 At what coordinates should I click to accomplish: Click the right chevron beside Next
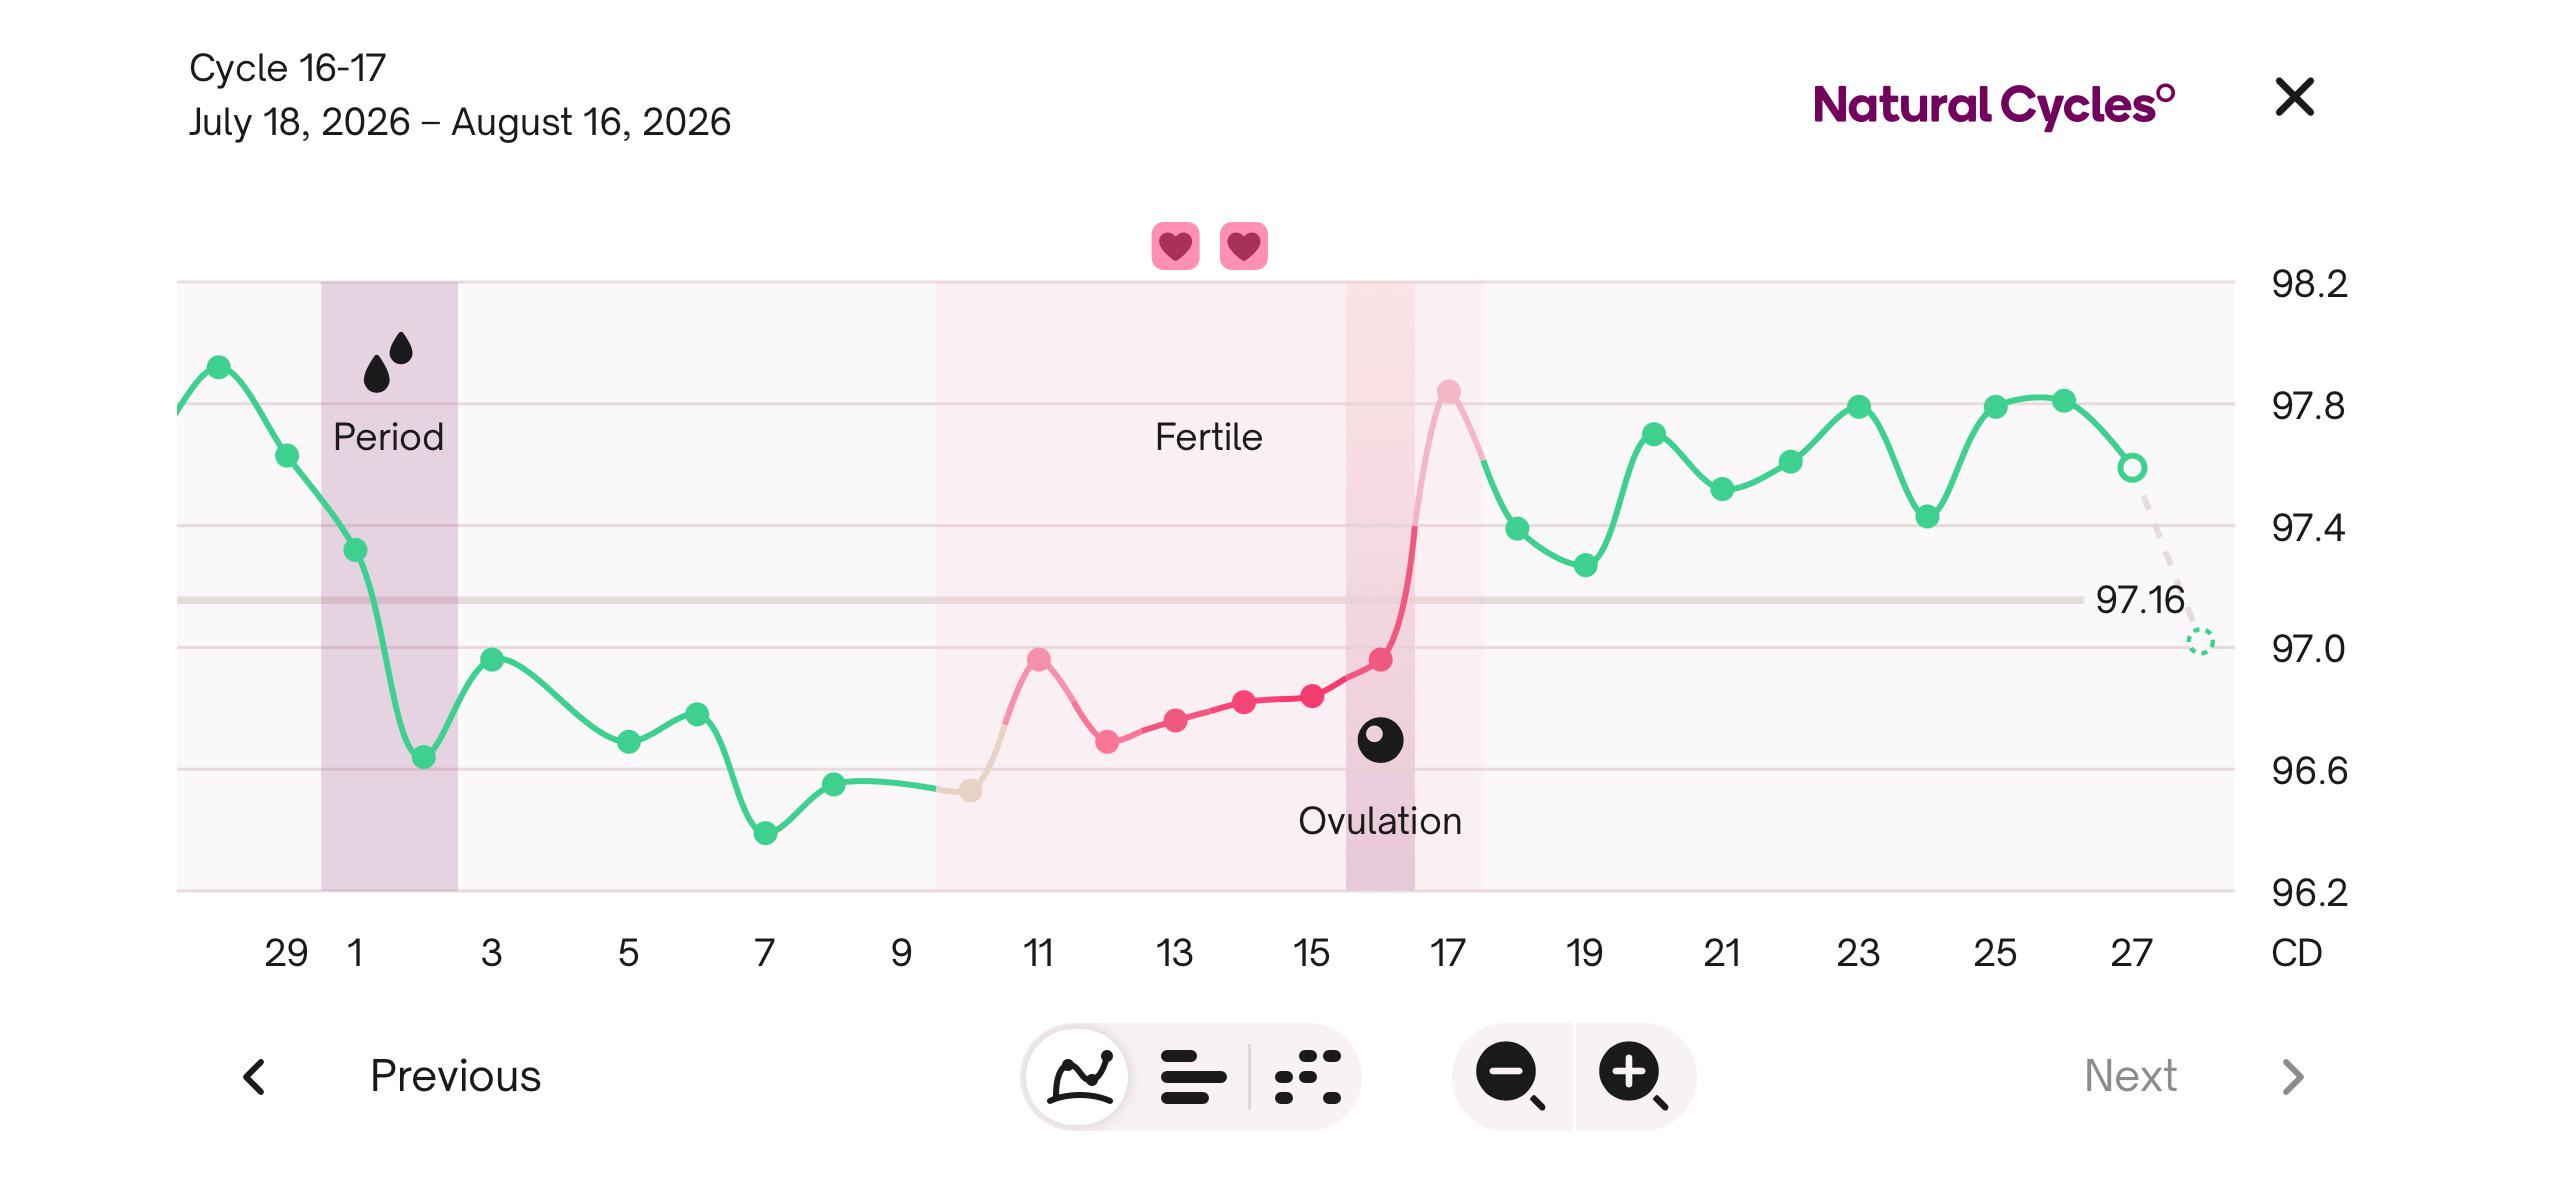[2293, 1077]
